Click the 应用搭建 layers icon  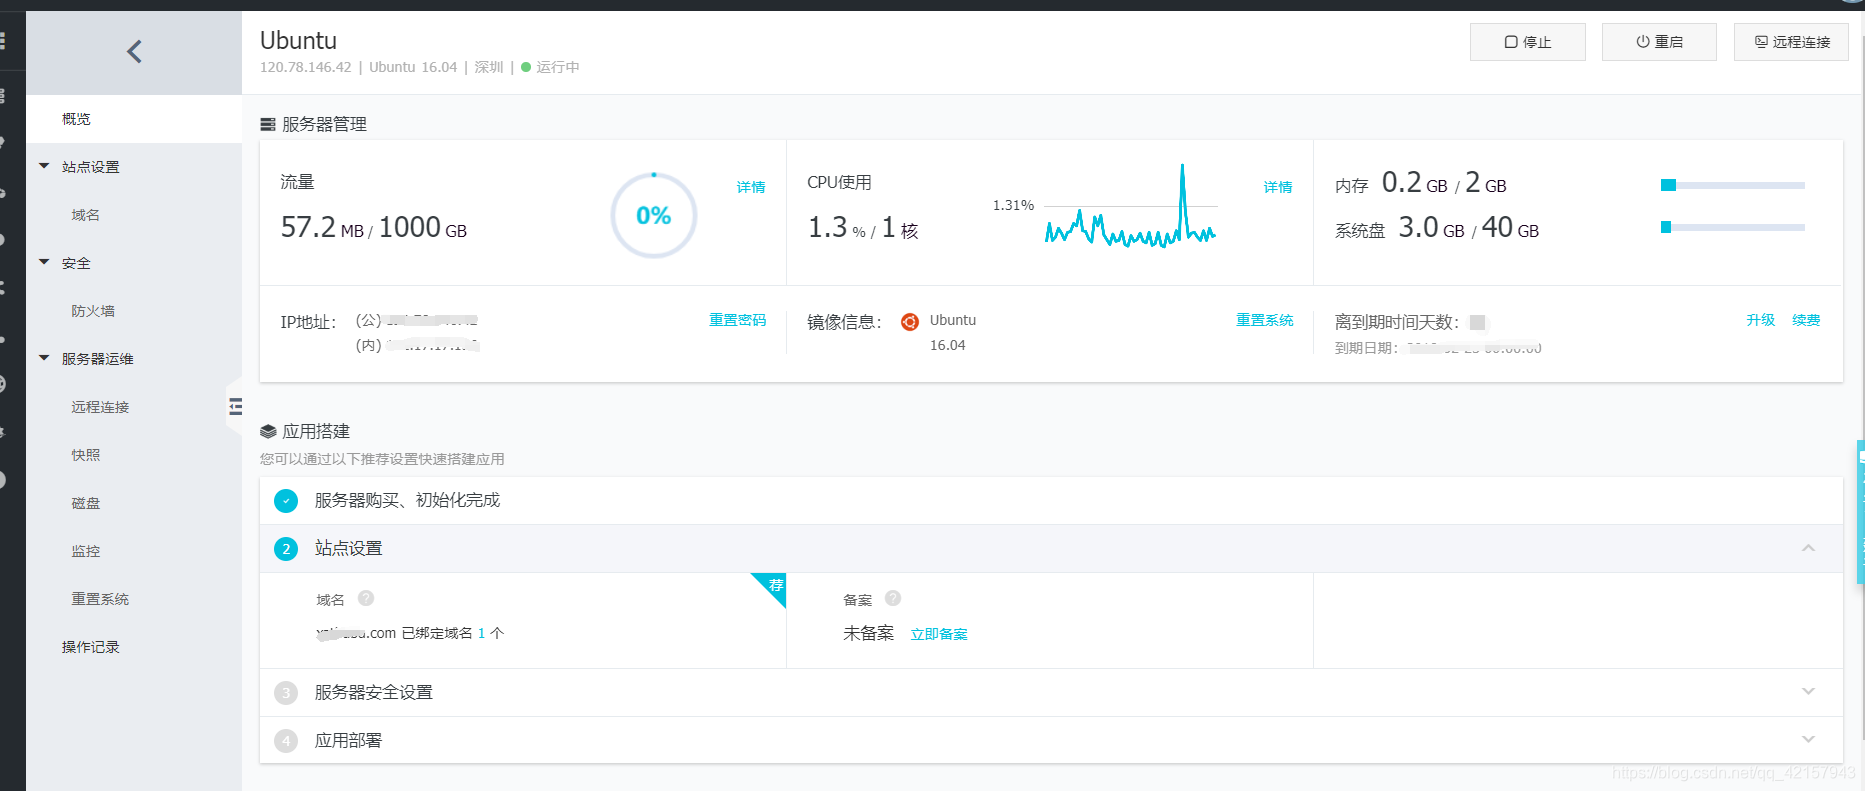point(268,432)
